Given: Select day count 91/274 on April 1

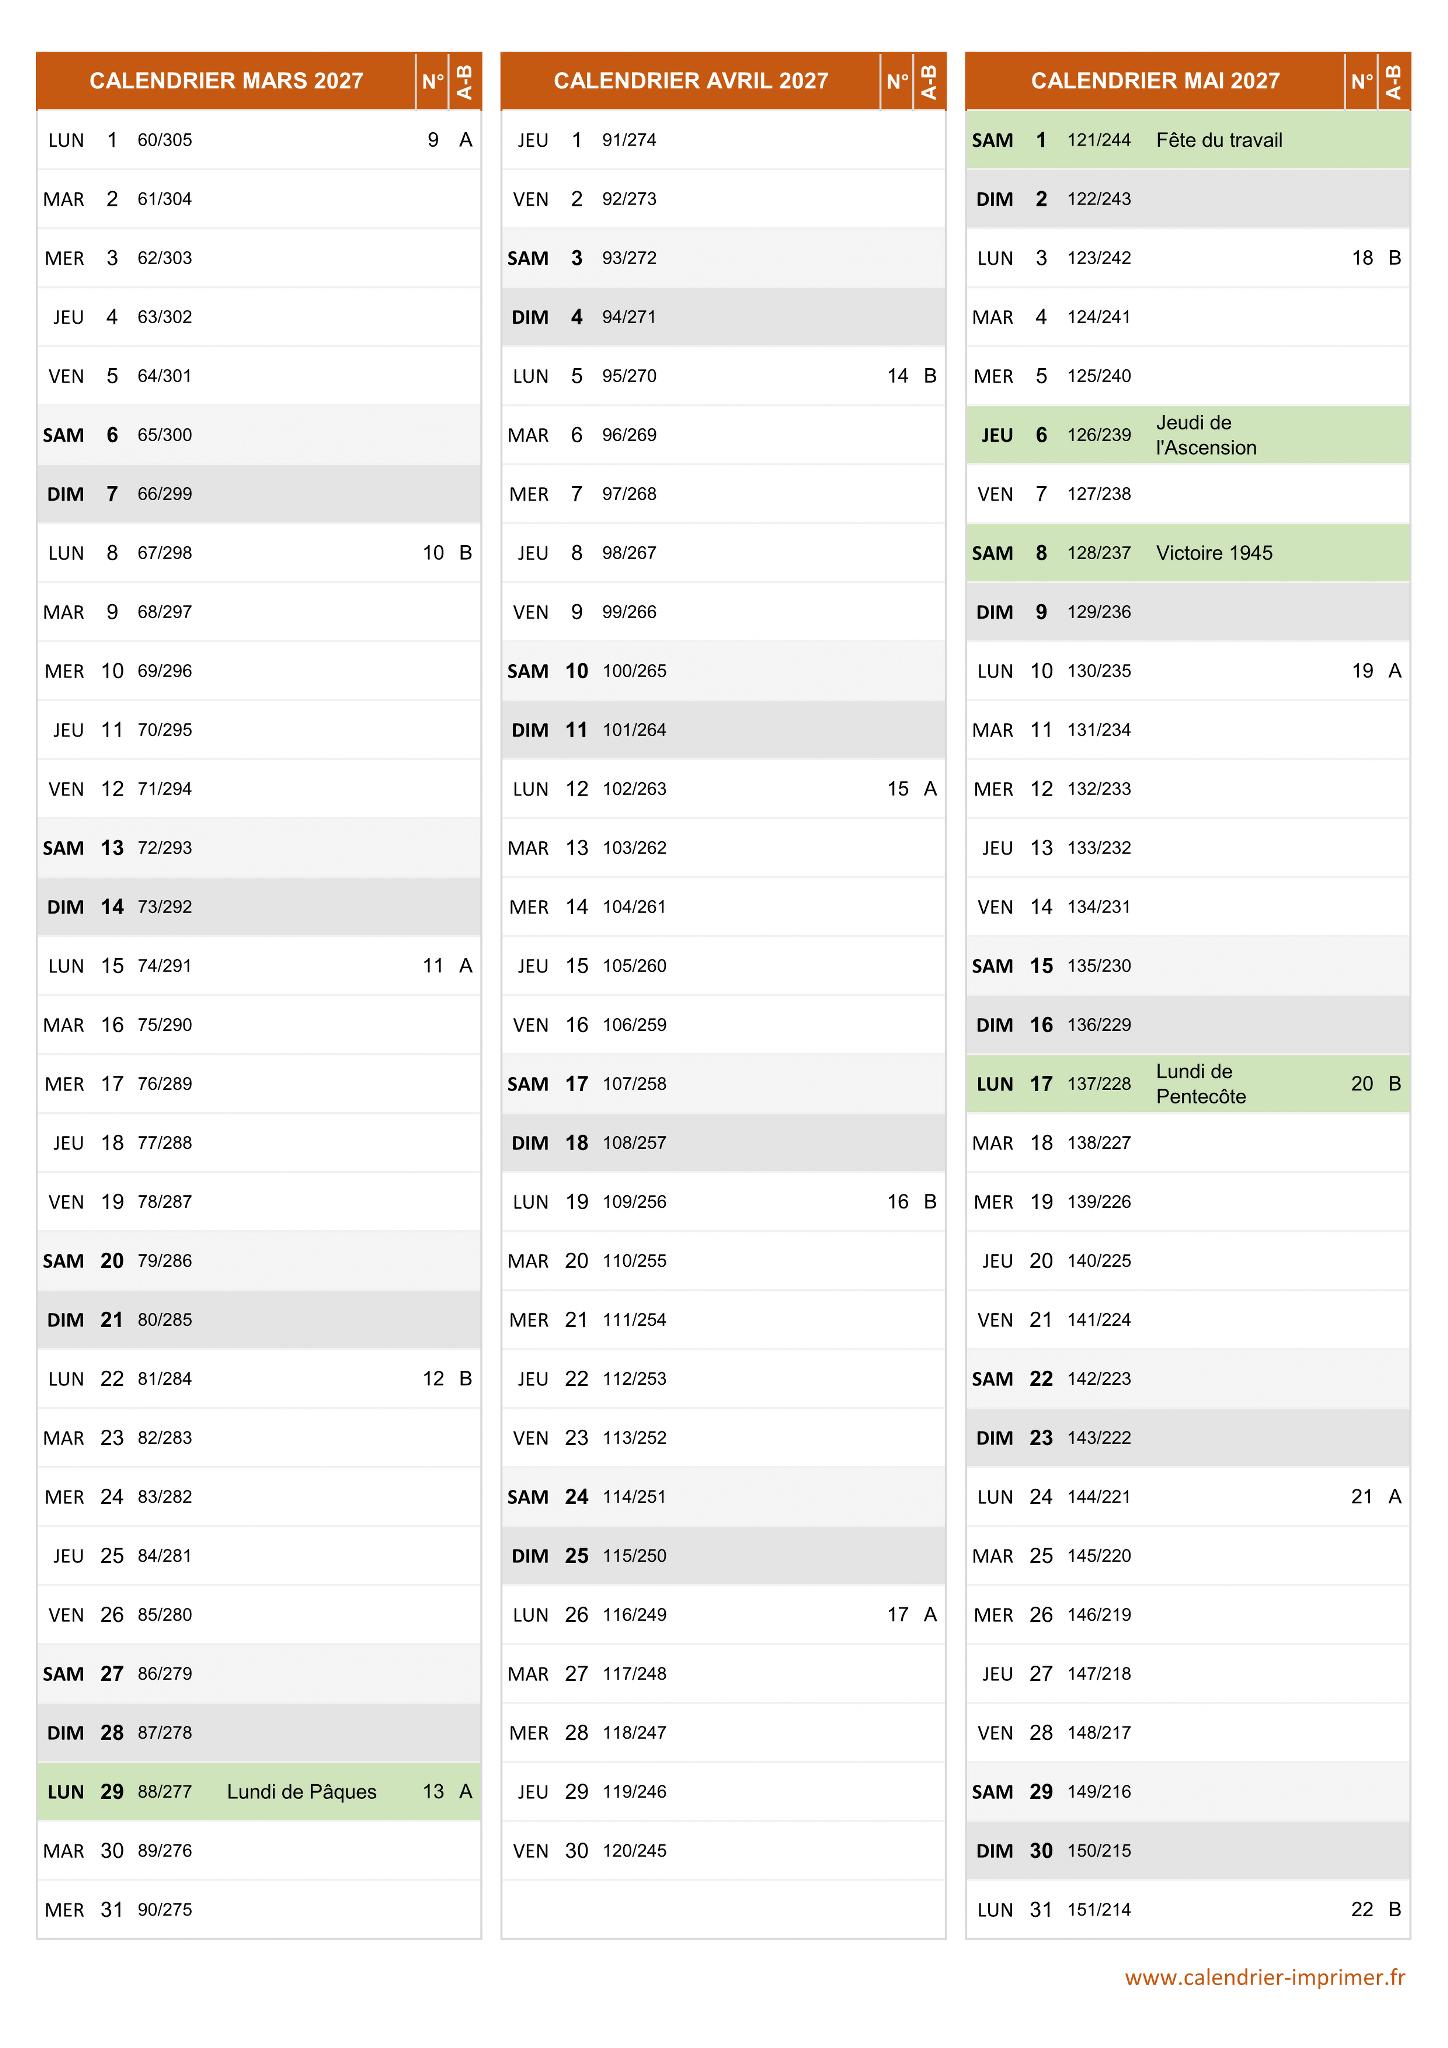Looking at the screenshot, I should 629,140.
